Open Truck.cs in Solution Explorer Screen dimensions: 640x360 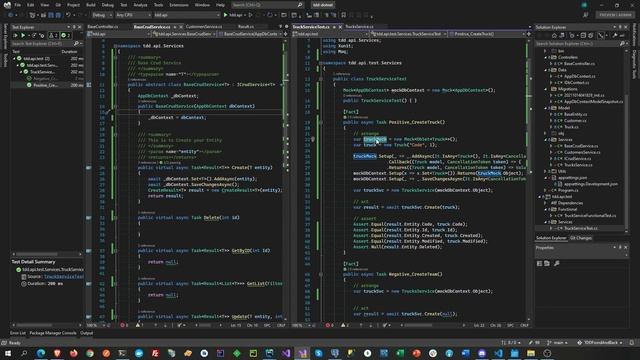(x=571, y=127)
